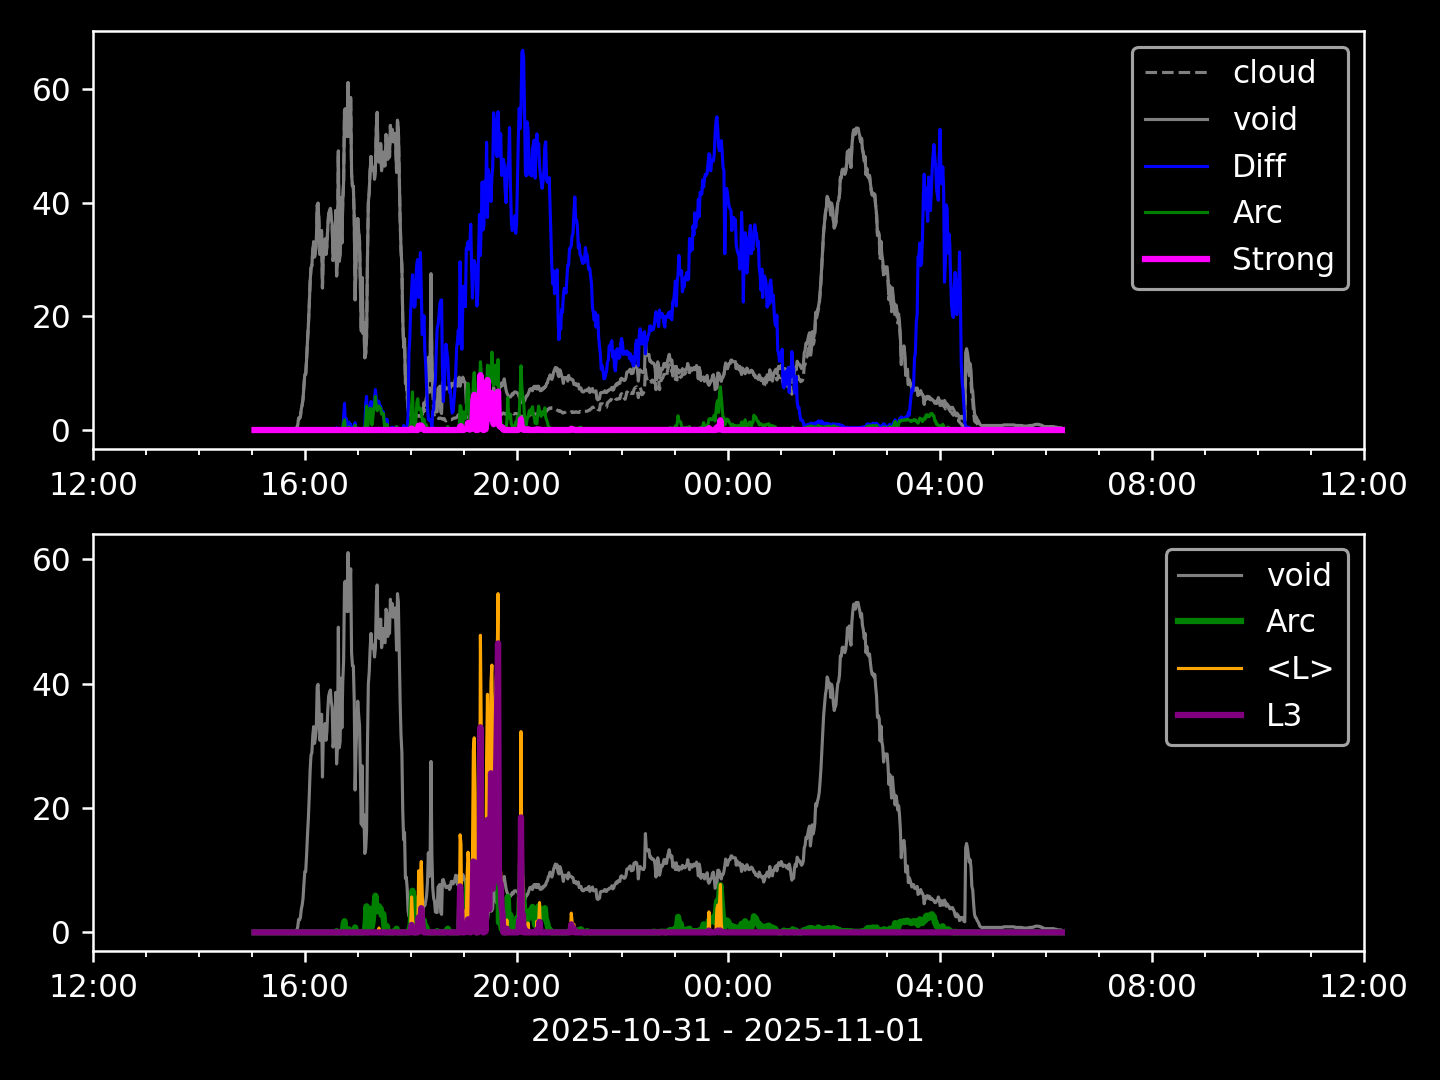Click the "cloud" label in top legend

pos(1273,72)
